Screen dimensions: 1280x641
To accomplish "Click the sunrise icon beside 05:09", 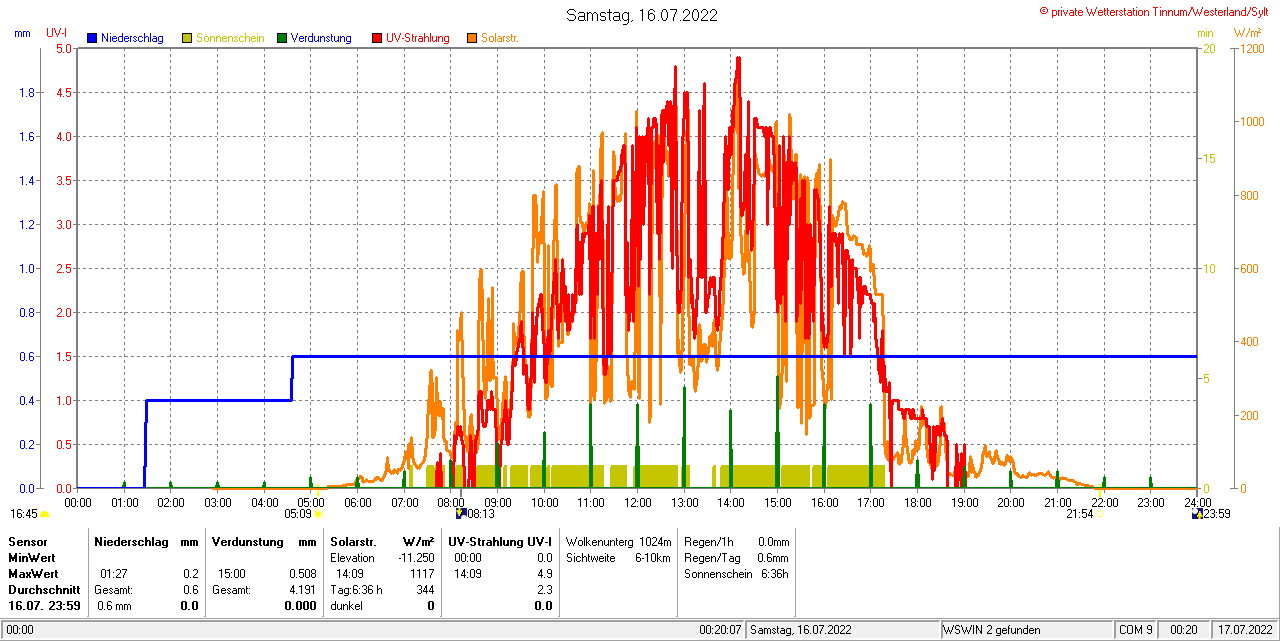I will click(318, 514).
